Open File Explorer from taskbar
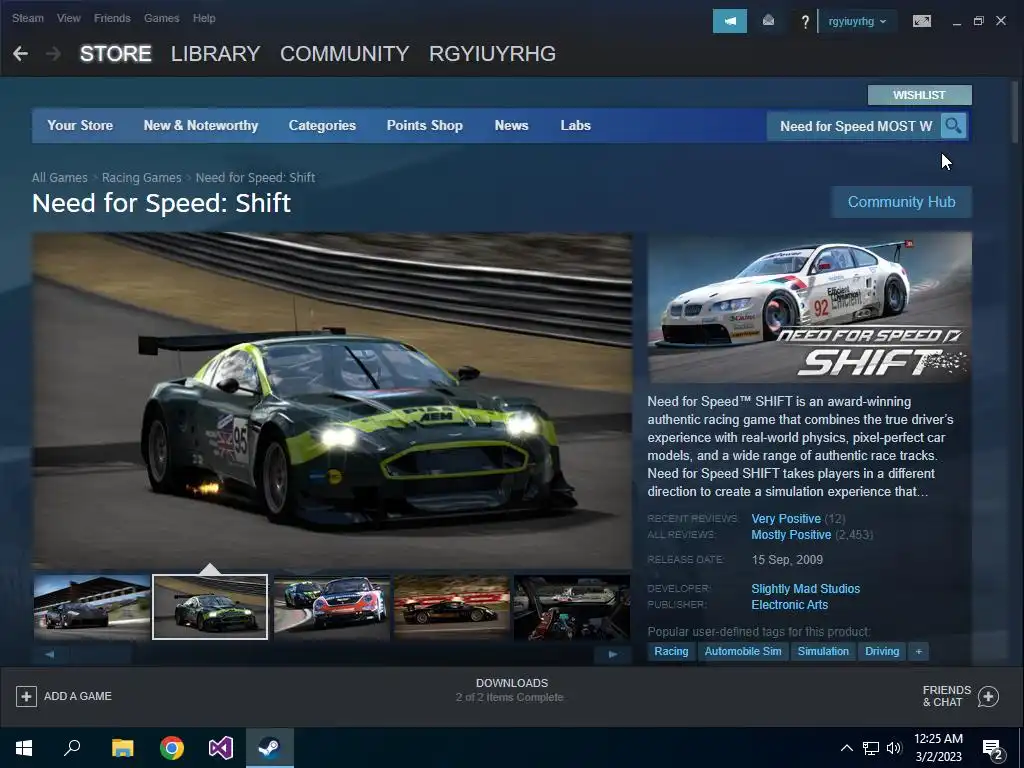The width and height of the screenshot is (1024, 768). coord(122,748)
